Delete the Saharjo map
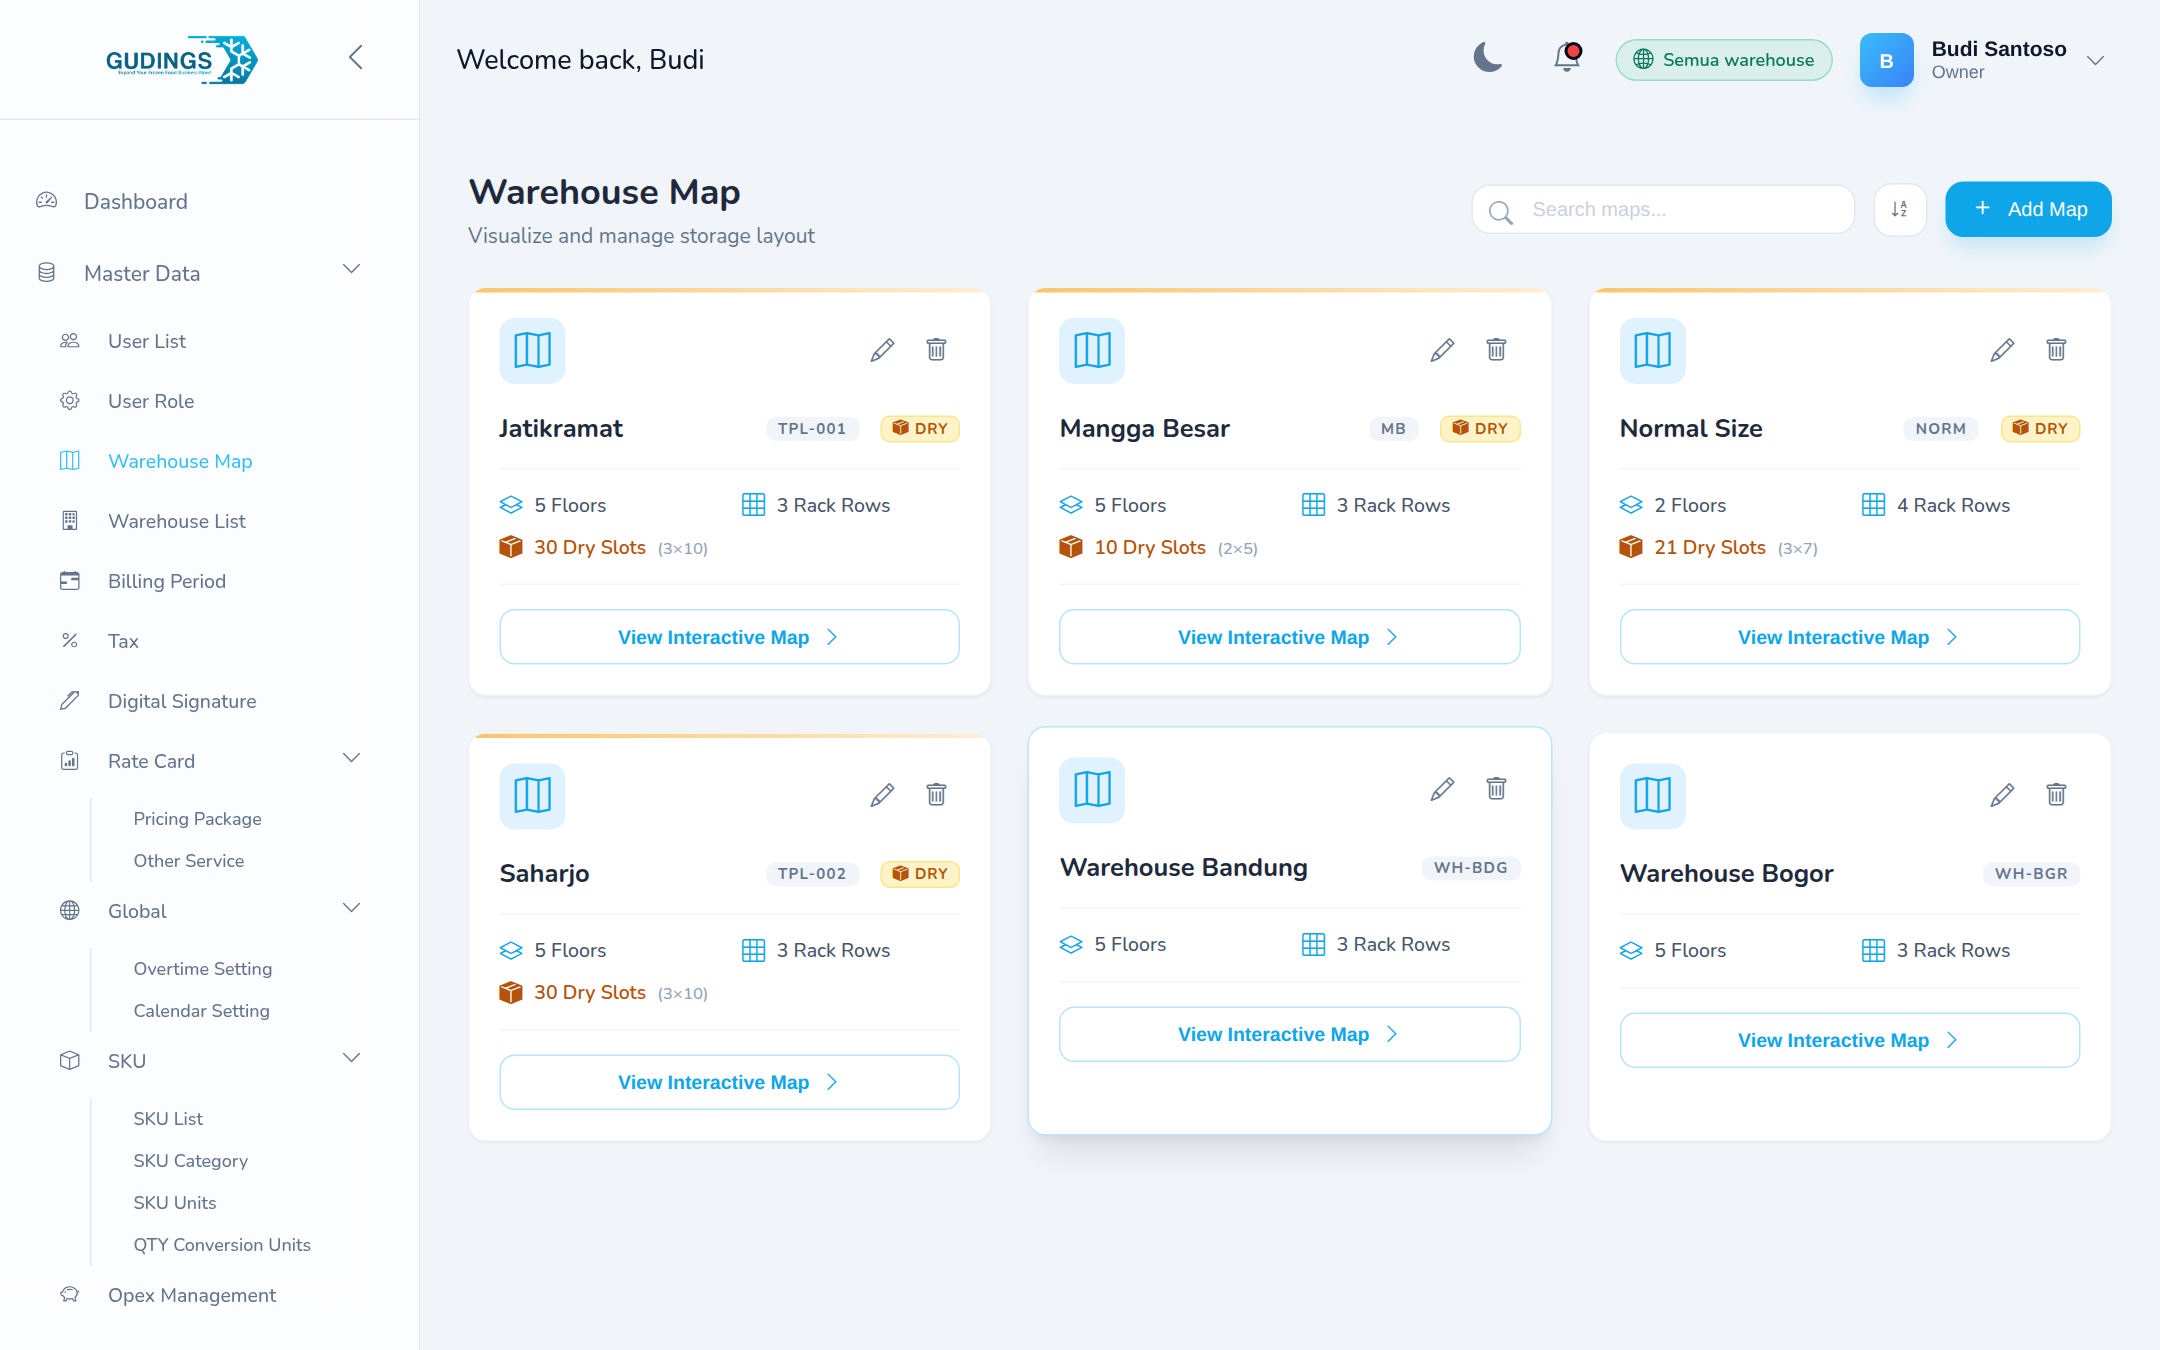This screenshot has height=1350, width=2160. [x=936, y=795]
